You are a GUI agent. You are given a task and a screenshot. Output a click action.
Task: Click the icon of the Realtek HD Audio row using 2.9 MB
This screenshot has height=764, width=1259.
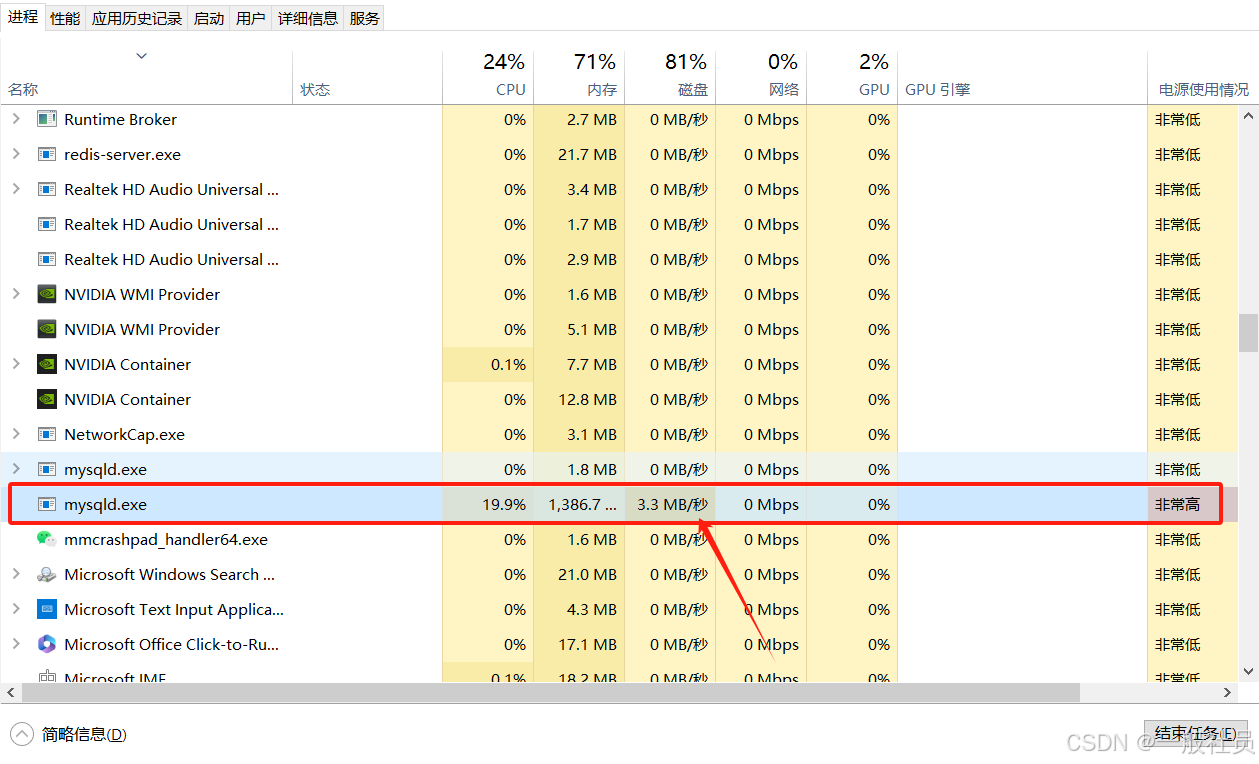click(x=47, y=259)
